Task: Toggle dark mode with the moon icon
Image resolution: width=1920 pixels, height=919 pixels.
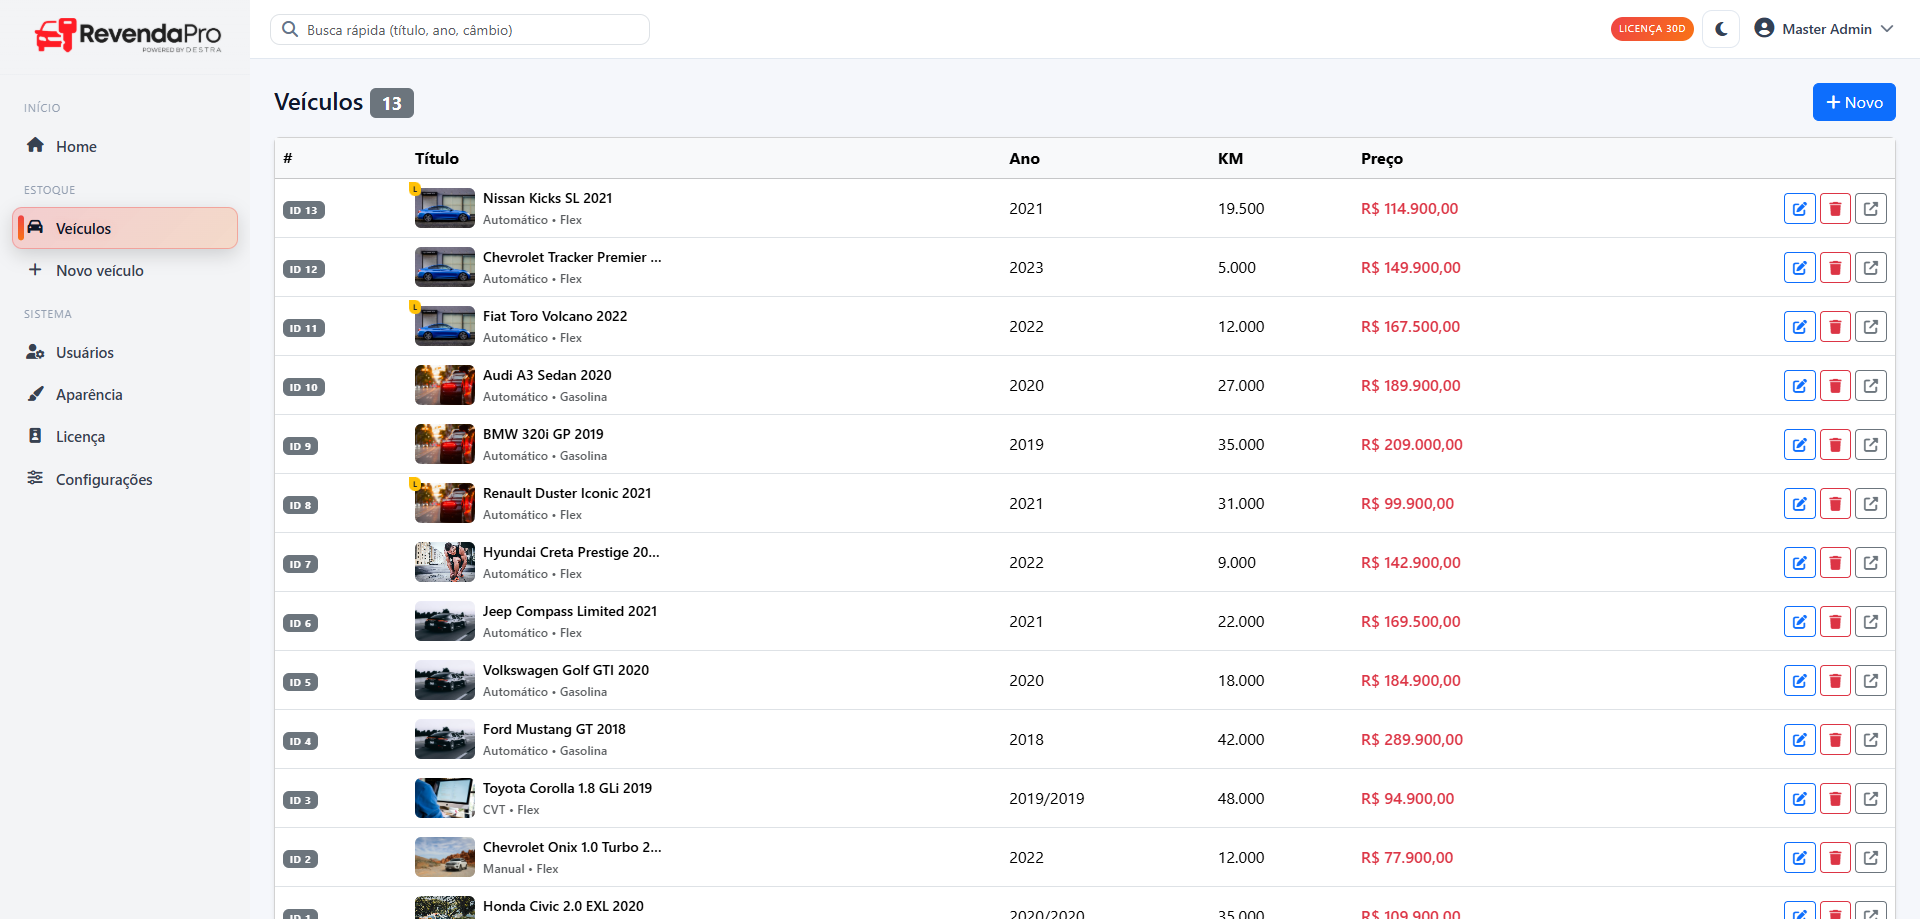Action: pos(1721,29)
